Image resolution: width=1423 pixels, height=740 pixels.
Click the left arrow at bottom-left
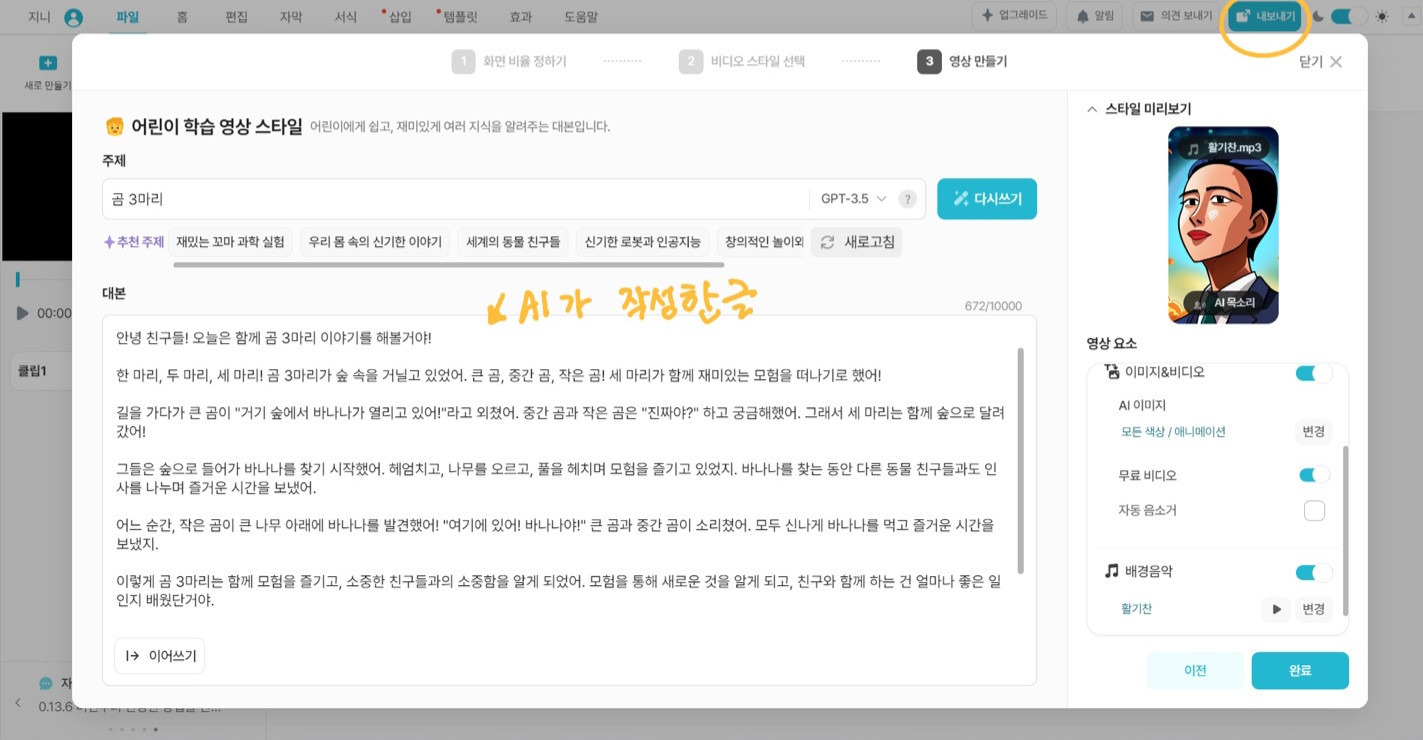[17, 703]
